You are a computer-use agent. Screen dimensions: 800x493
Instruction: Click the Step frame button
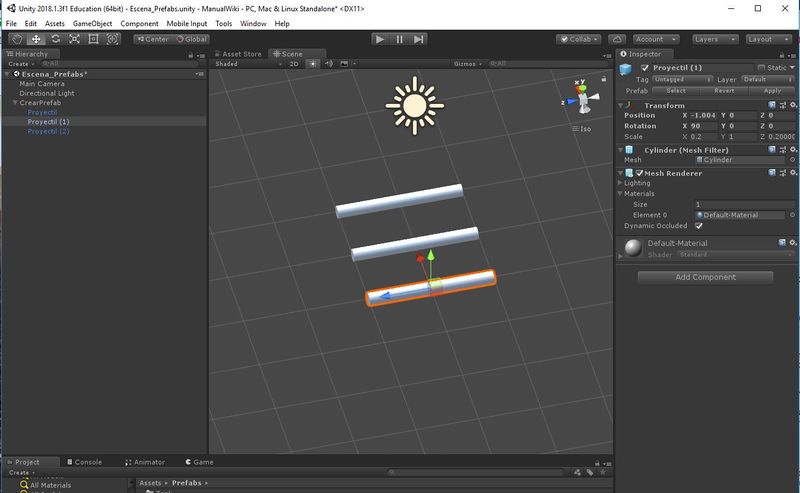[x=418, y=39]
